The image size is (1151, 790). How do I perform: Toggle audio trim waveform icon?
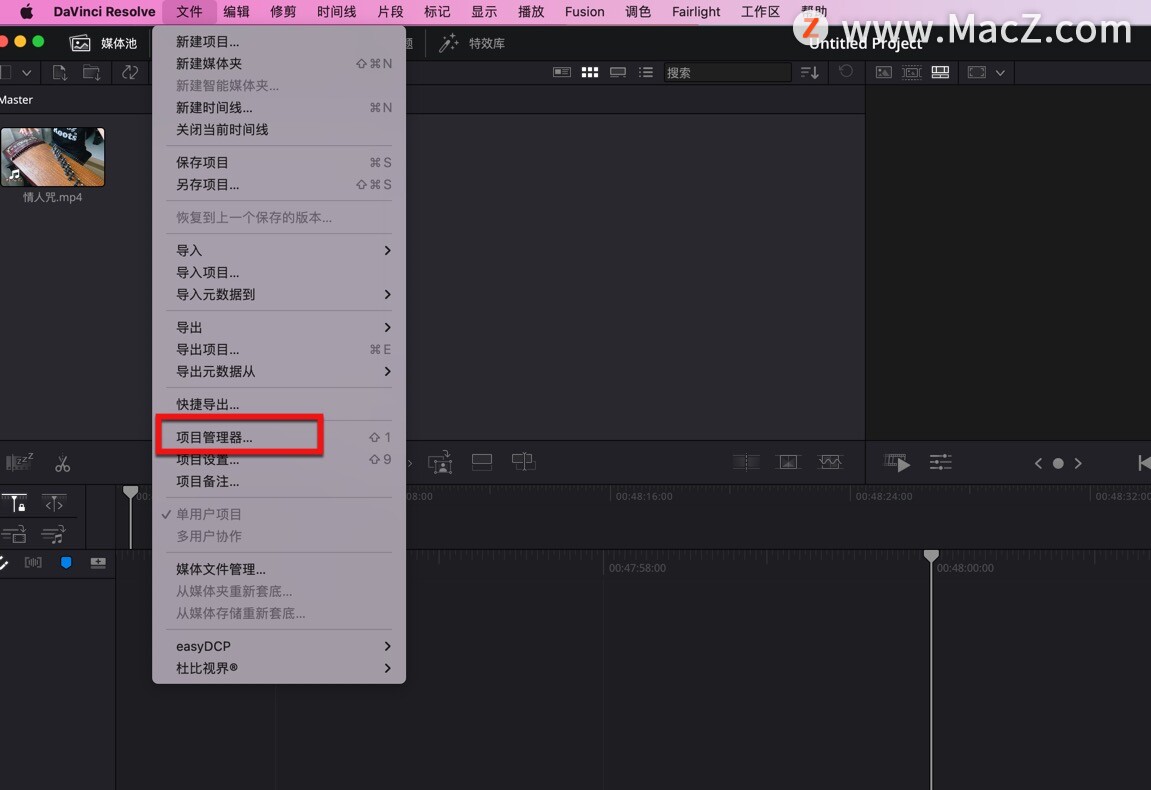[x=33, y=562]
